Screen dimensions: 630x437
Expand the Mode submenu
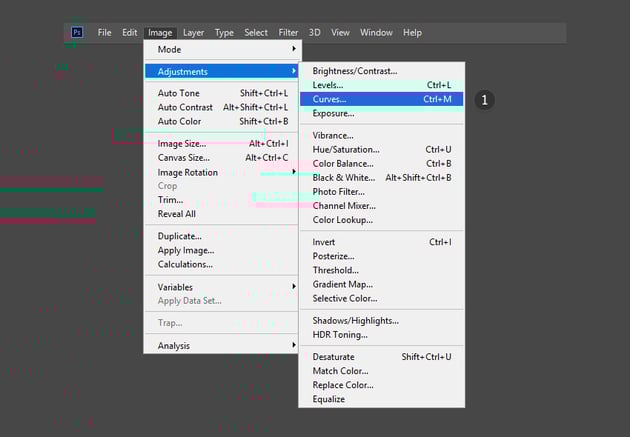pos(222,49)
